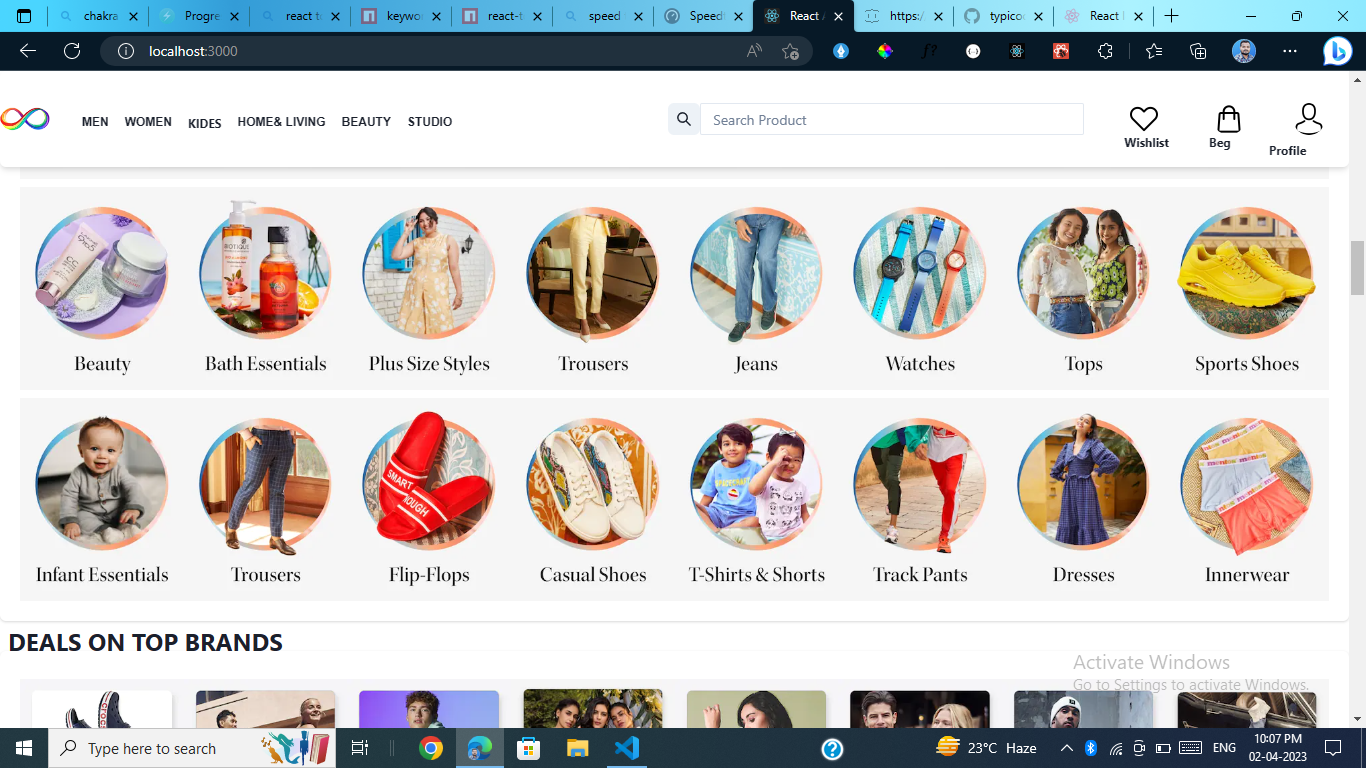Open File Explorer from the taskbar

tap(578, 748)
